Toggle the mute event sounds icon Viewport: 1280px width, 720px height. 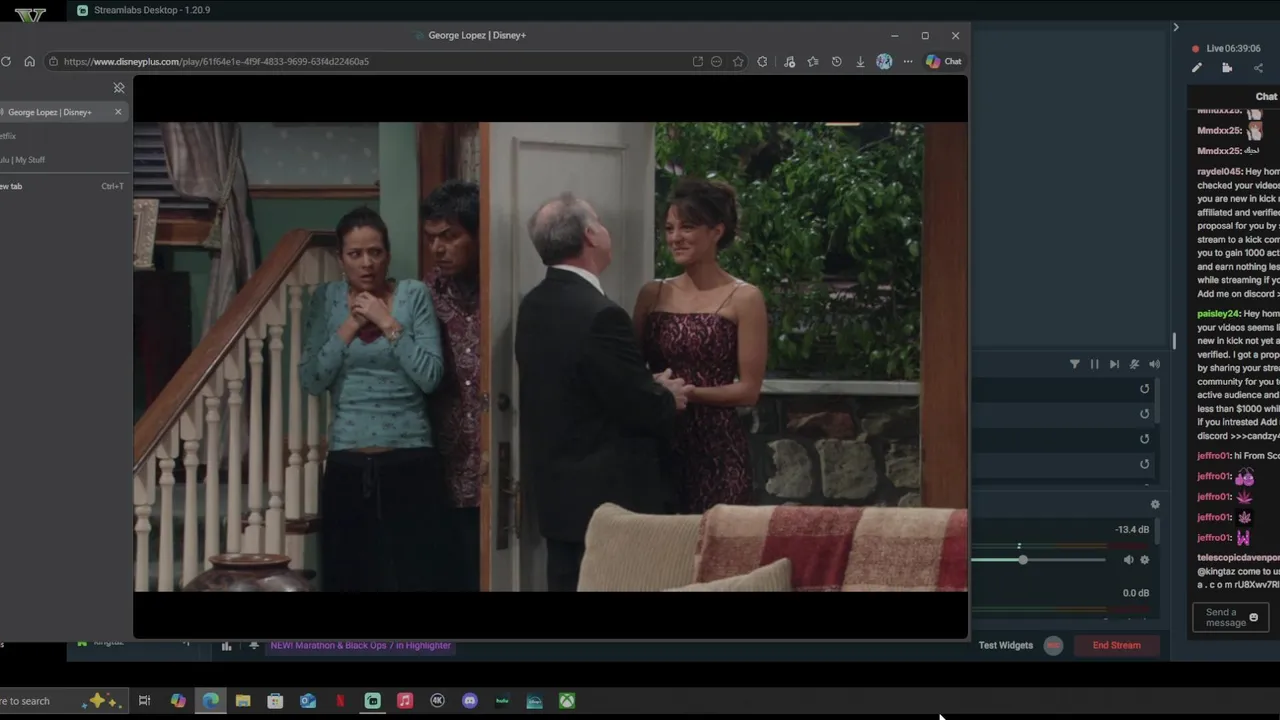[x=1134, y=364]
